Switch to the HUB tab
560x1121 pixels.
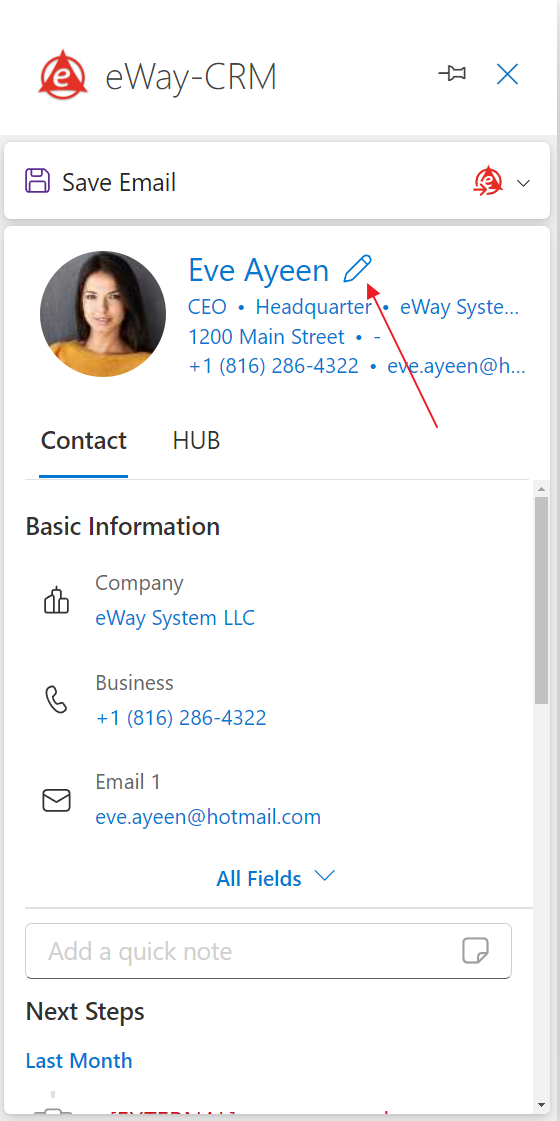(x=196, y=440)
